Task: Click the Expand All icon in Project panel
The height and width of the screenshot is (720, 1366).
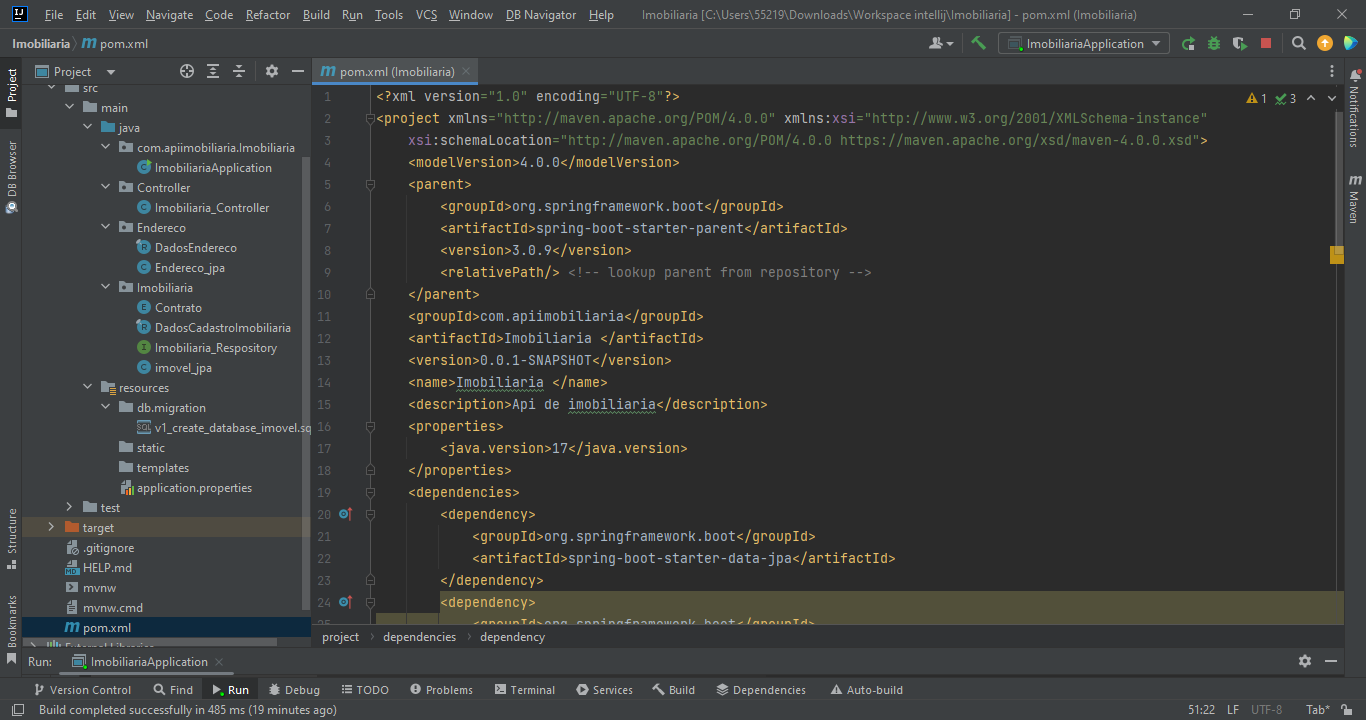Action: coord(213,71)
